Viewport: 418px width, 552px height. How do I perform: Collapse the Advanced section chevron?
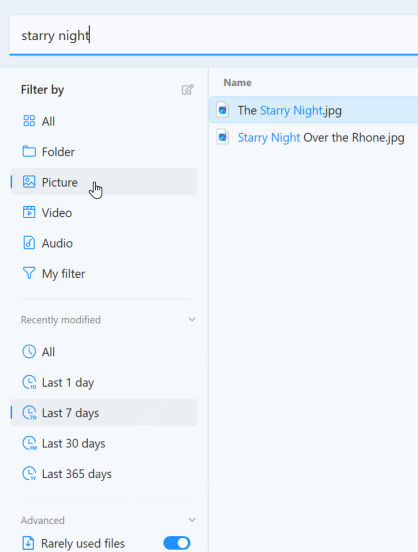(x=192, y=520)
